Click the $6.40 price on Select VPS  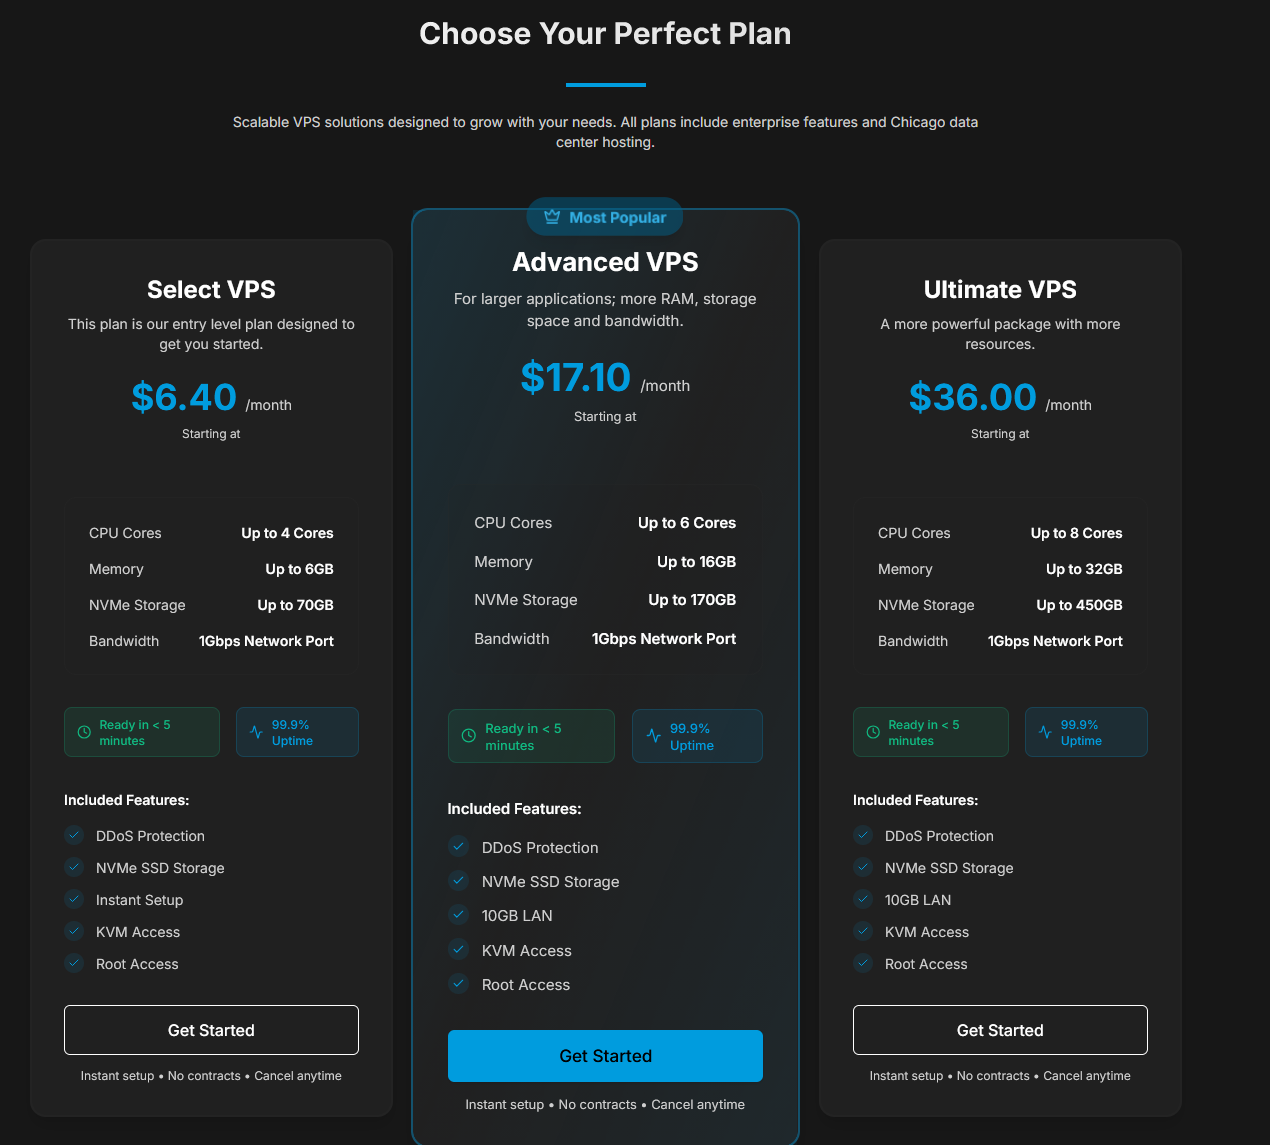(x=184, y=397)
